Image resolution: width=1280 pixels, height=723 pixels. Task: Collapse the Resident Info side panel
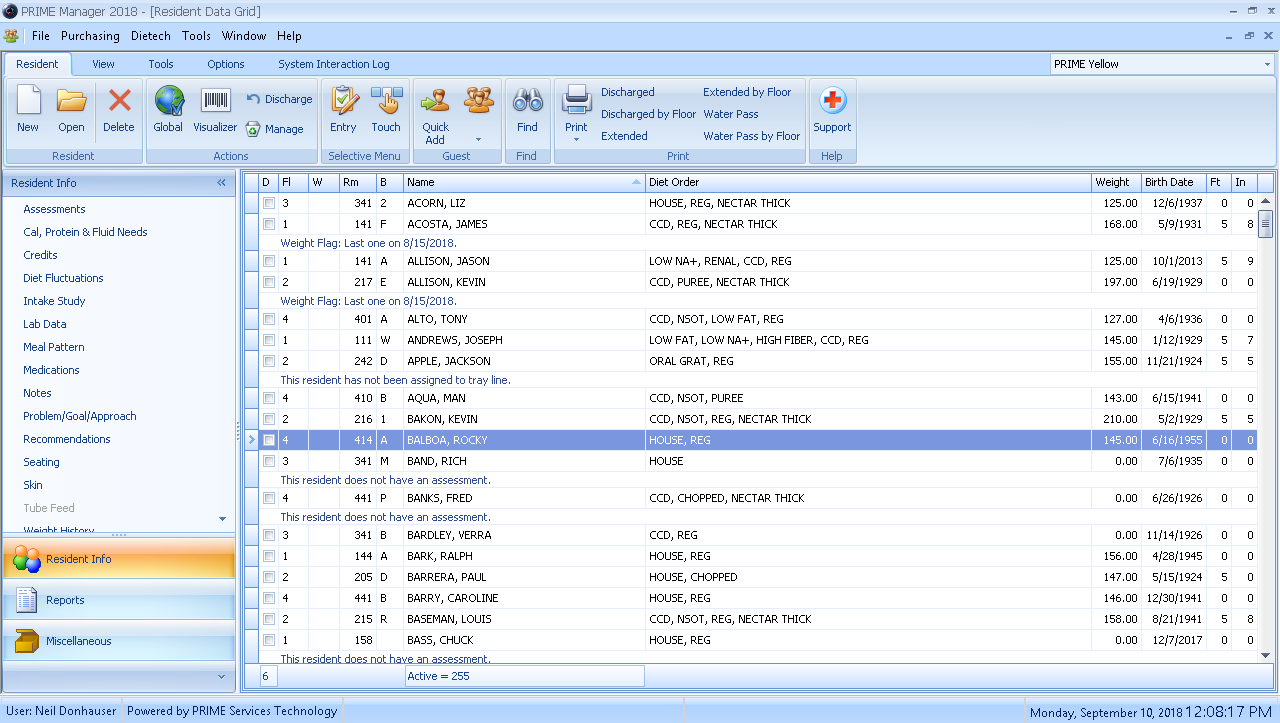tap(221, 183)
